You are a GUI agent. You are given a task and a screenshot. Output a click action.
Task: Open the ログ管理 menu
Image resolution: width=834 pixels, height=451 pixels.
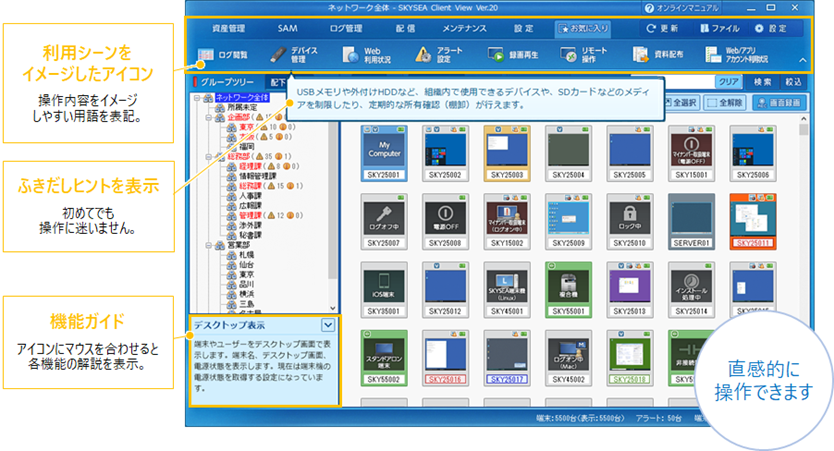tap(346, 28)
